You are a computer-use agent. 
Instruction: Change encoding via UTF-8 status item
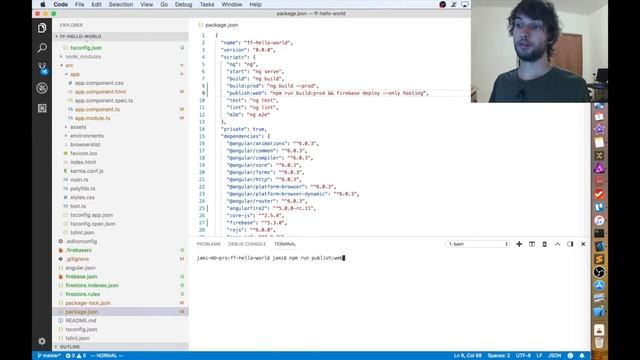[523, 356]
